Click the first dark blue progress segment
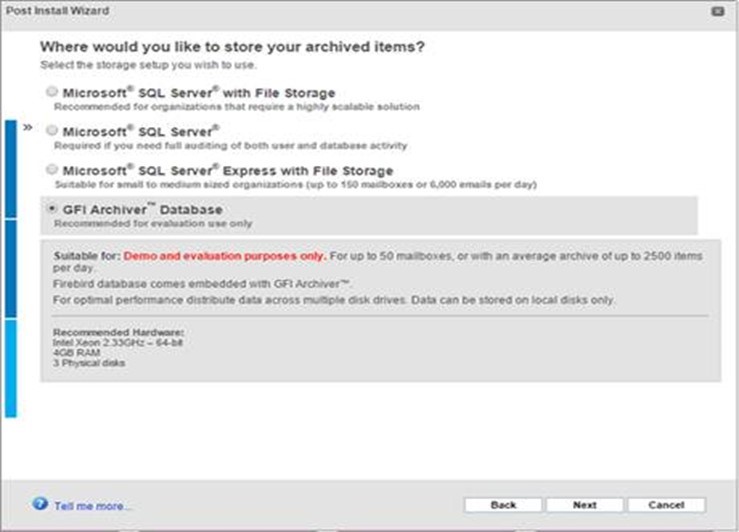 click(11, 169)
